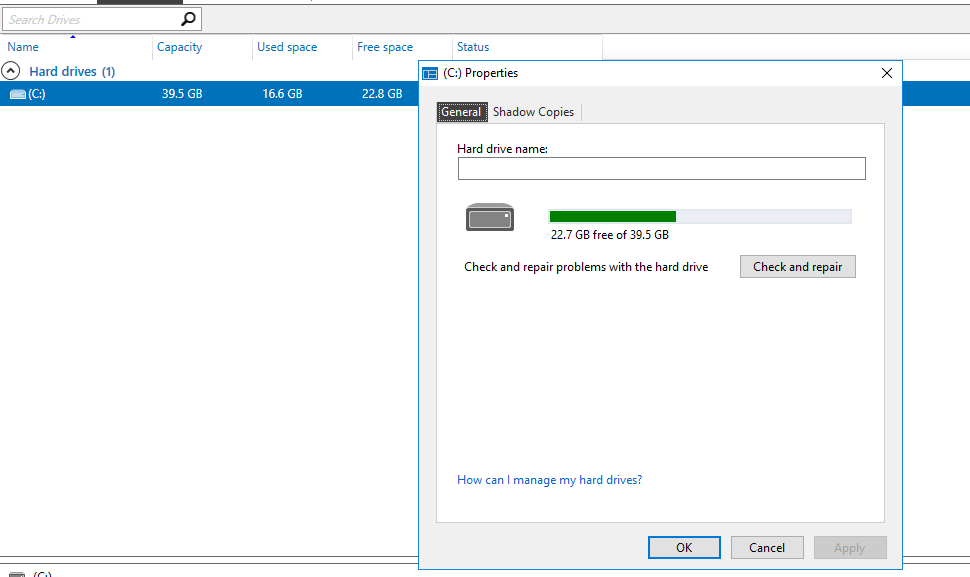Click the (C:) drive icon in list row
970x577 pixels.
click(x=18, y=94)
